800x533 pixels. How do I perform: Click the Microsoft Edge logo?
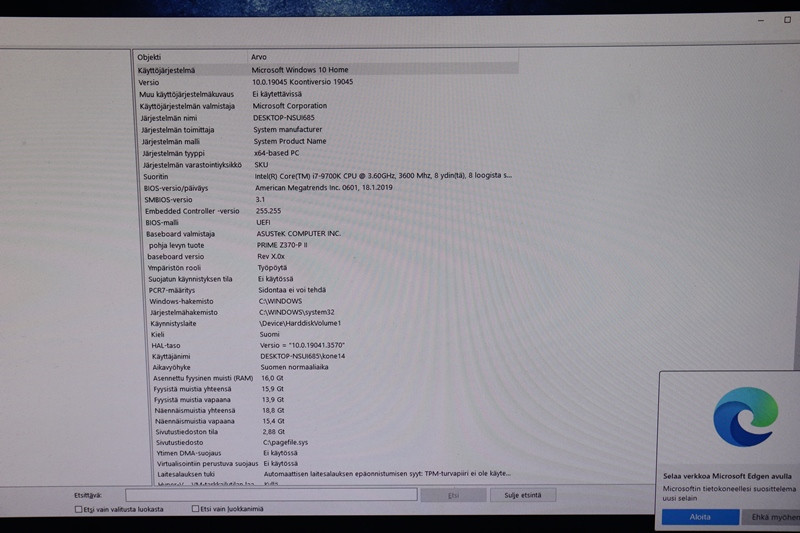click(x=745, y=417)
